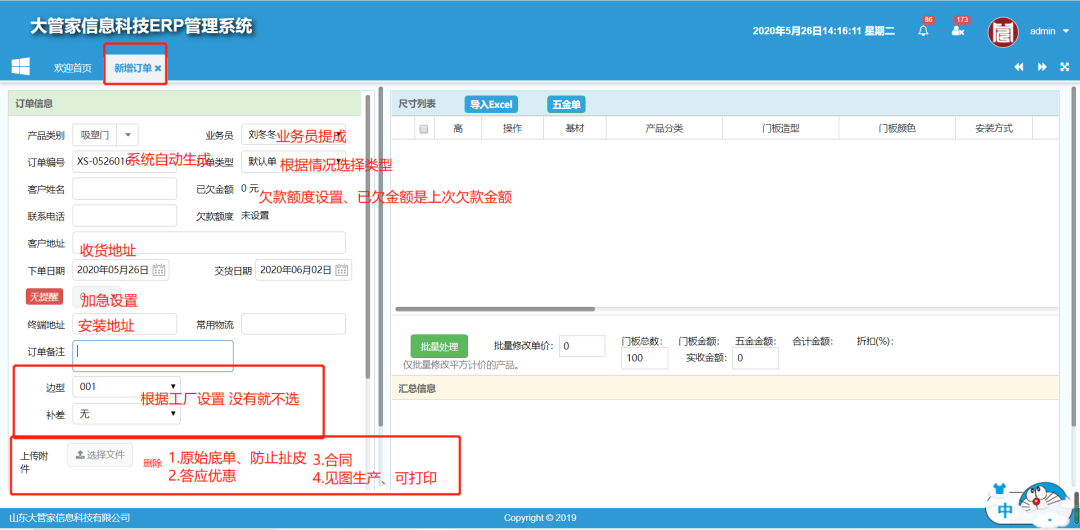Image resolution: width=1080 pixels, height=530 pixels.
Task: Close the 新增订单 tab
Action: coord(158,68)
